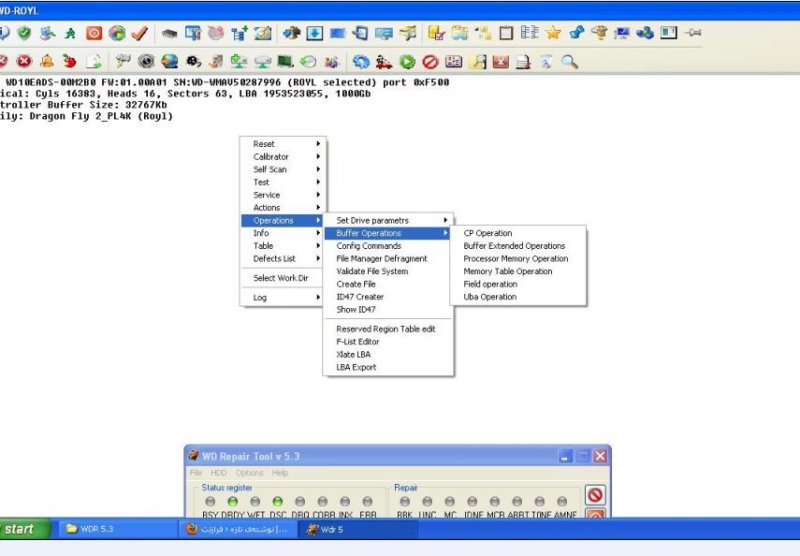Click the blue gear icon
This screenshot has width=800, height=556.
tap(361, 62)
